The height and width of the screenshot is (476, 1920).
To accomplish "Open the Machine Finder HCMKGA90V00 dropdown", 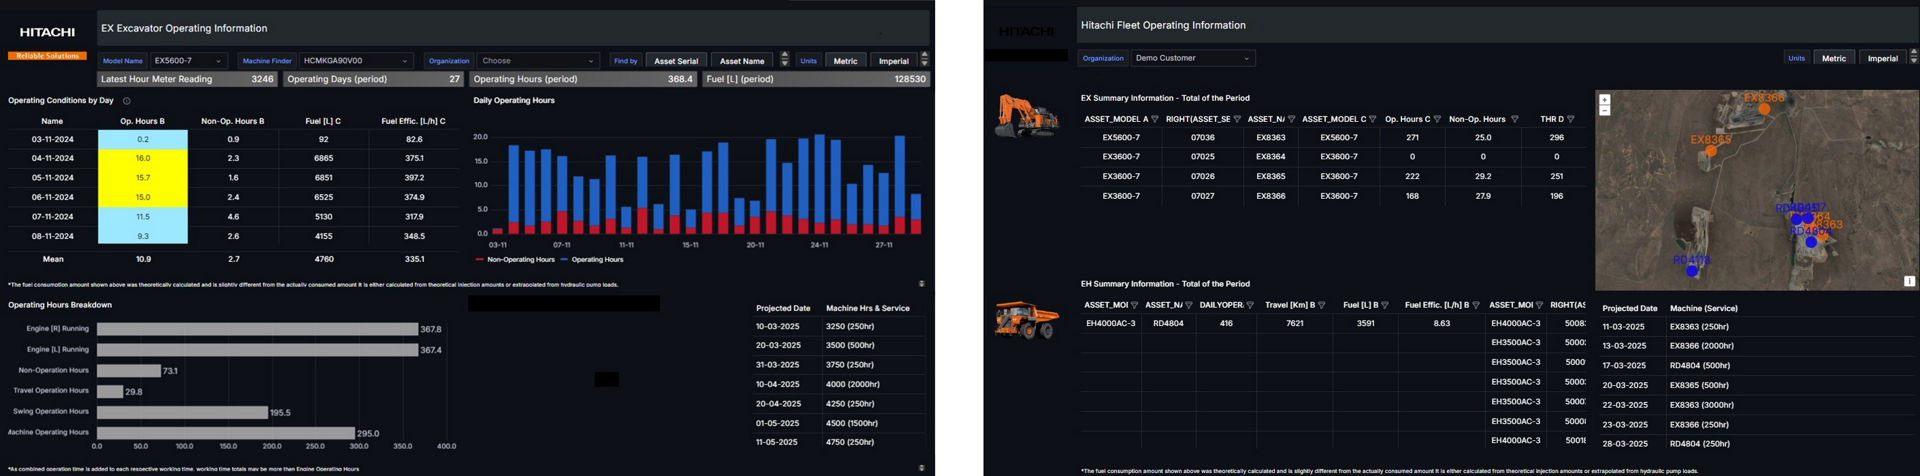I will (x=356, y=61).
